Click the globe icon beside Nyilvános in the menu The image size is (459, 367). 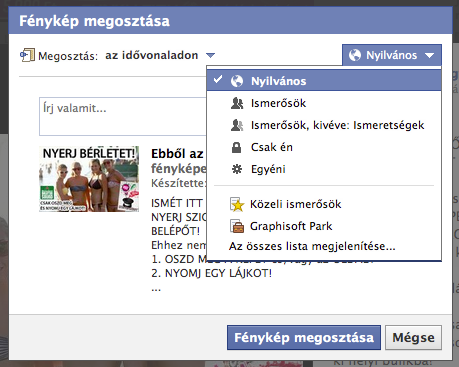237,81
